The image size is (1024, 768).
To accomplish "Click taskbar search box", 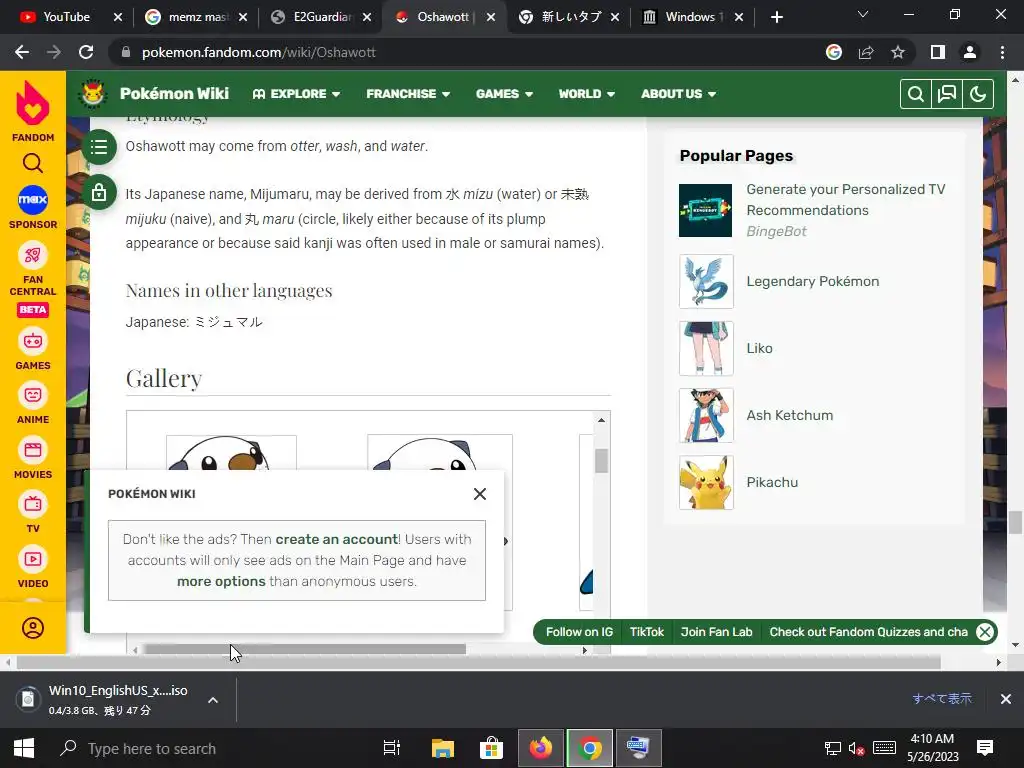I will click(x=209, y=748).
